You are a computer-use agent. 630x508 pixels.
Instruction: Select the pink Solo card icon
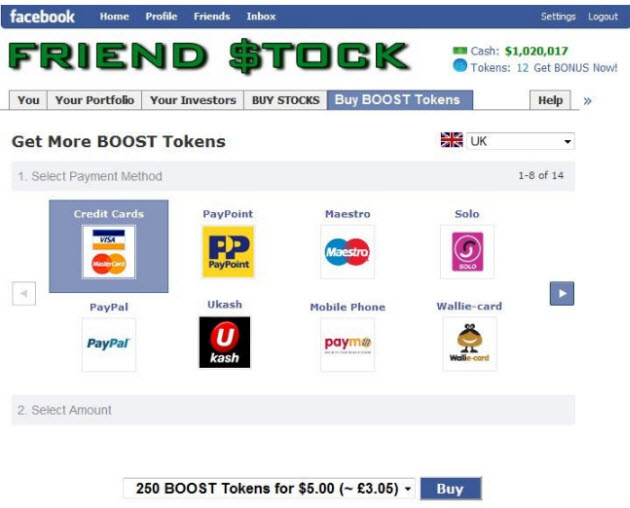(467, 252)
